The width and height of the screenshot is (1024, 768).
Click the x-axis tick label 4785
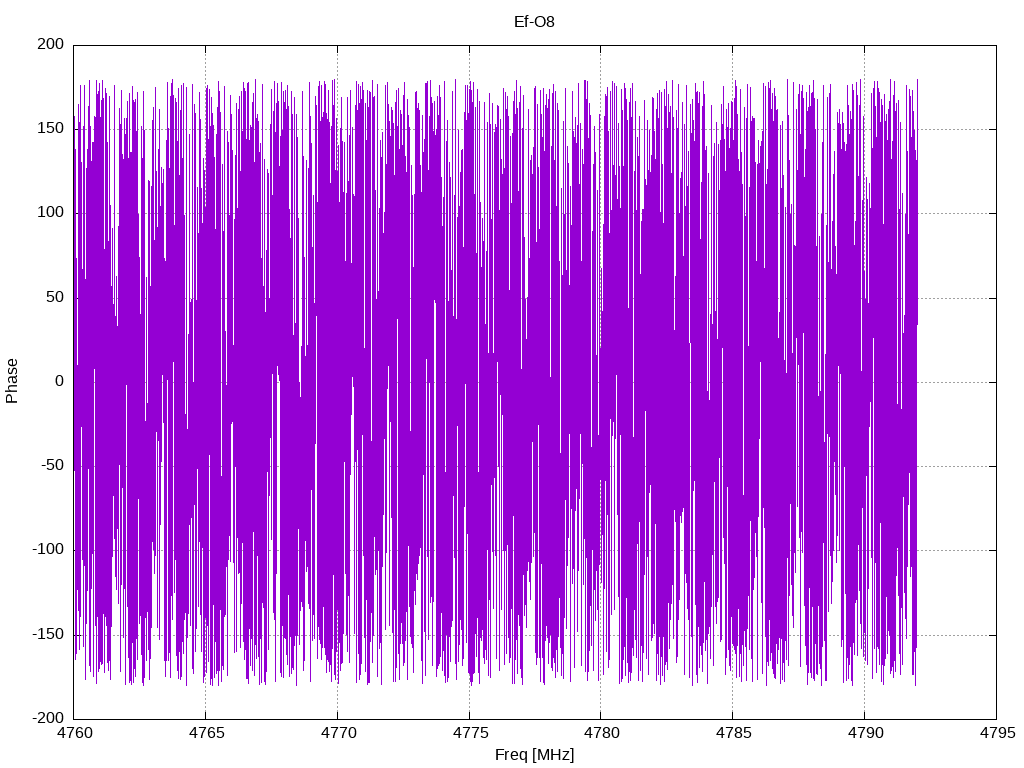[733, 733]
